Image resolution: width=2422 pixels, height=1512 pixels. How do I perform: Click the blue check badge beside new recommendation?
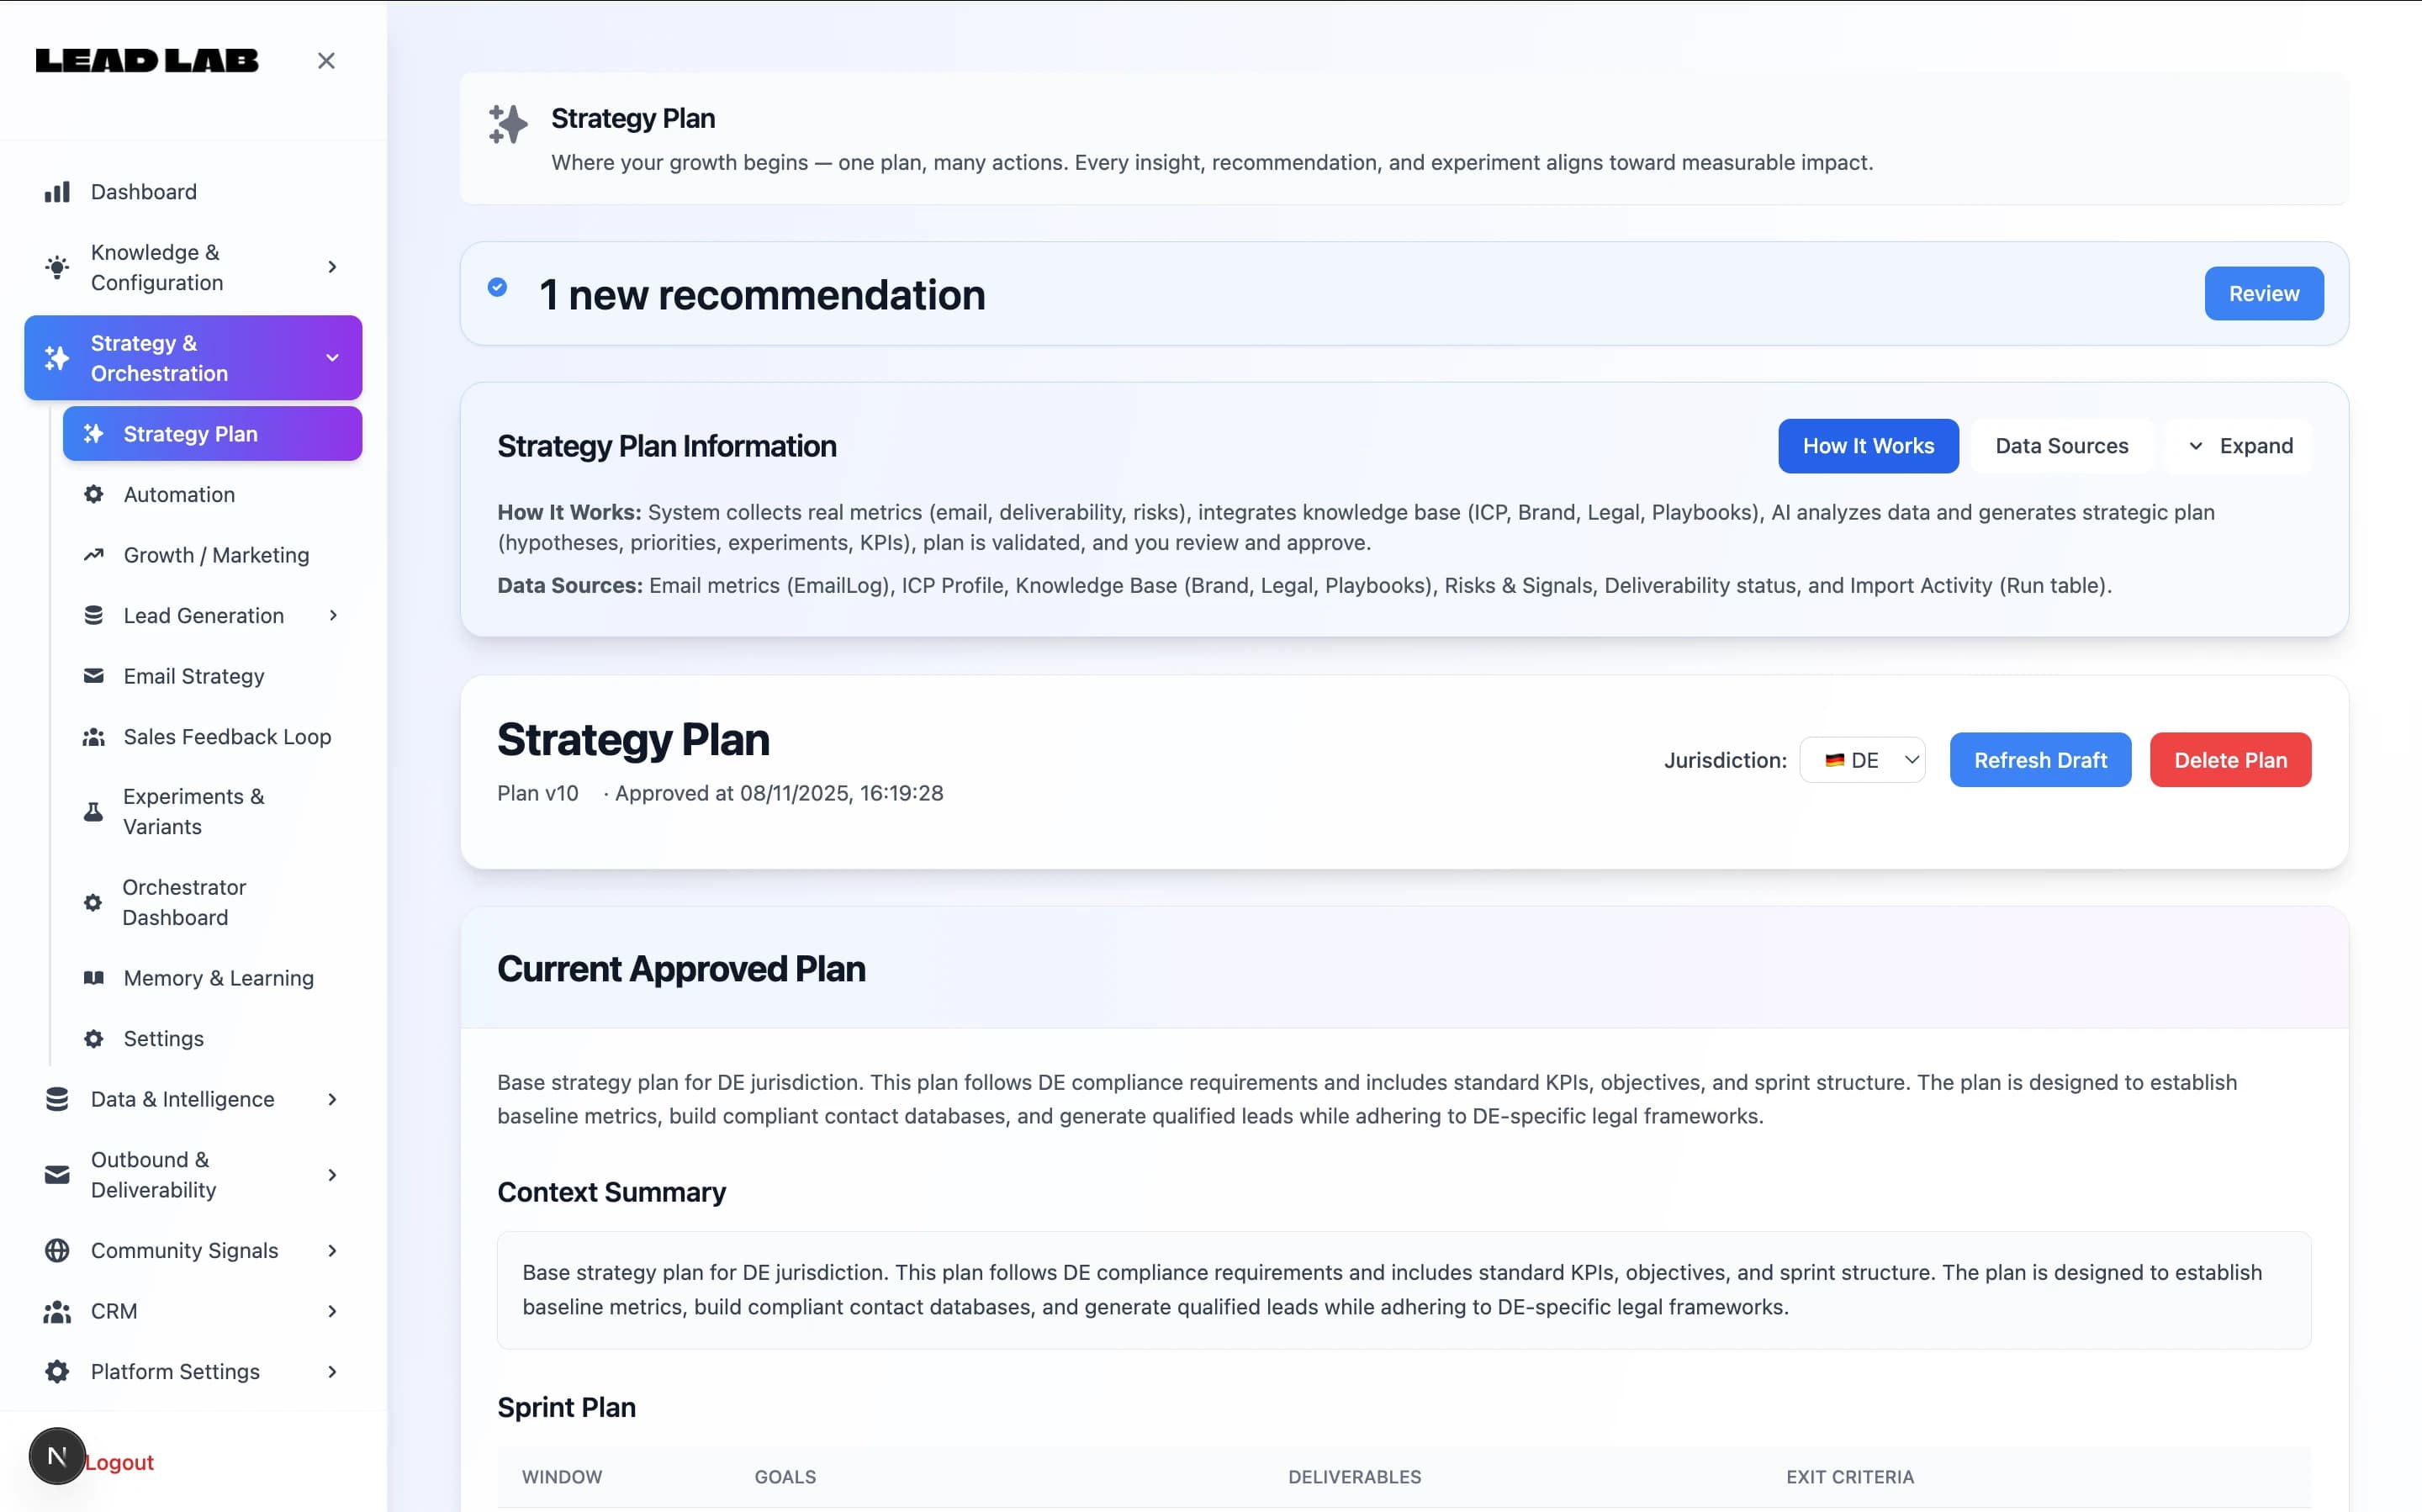coord(497,288)
